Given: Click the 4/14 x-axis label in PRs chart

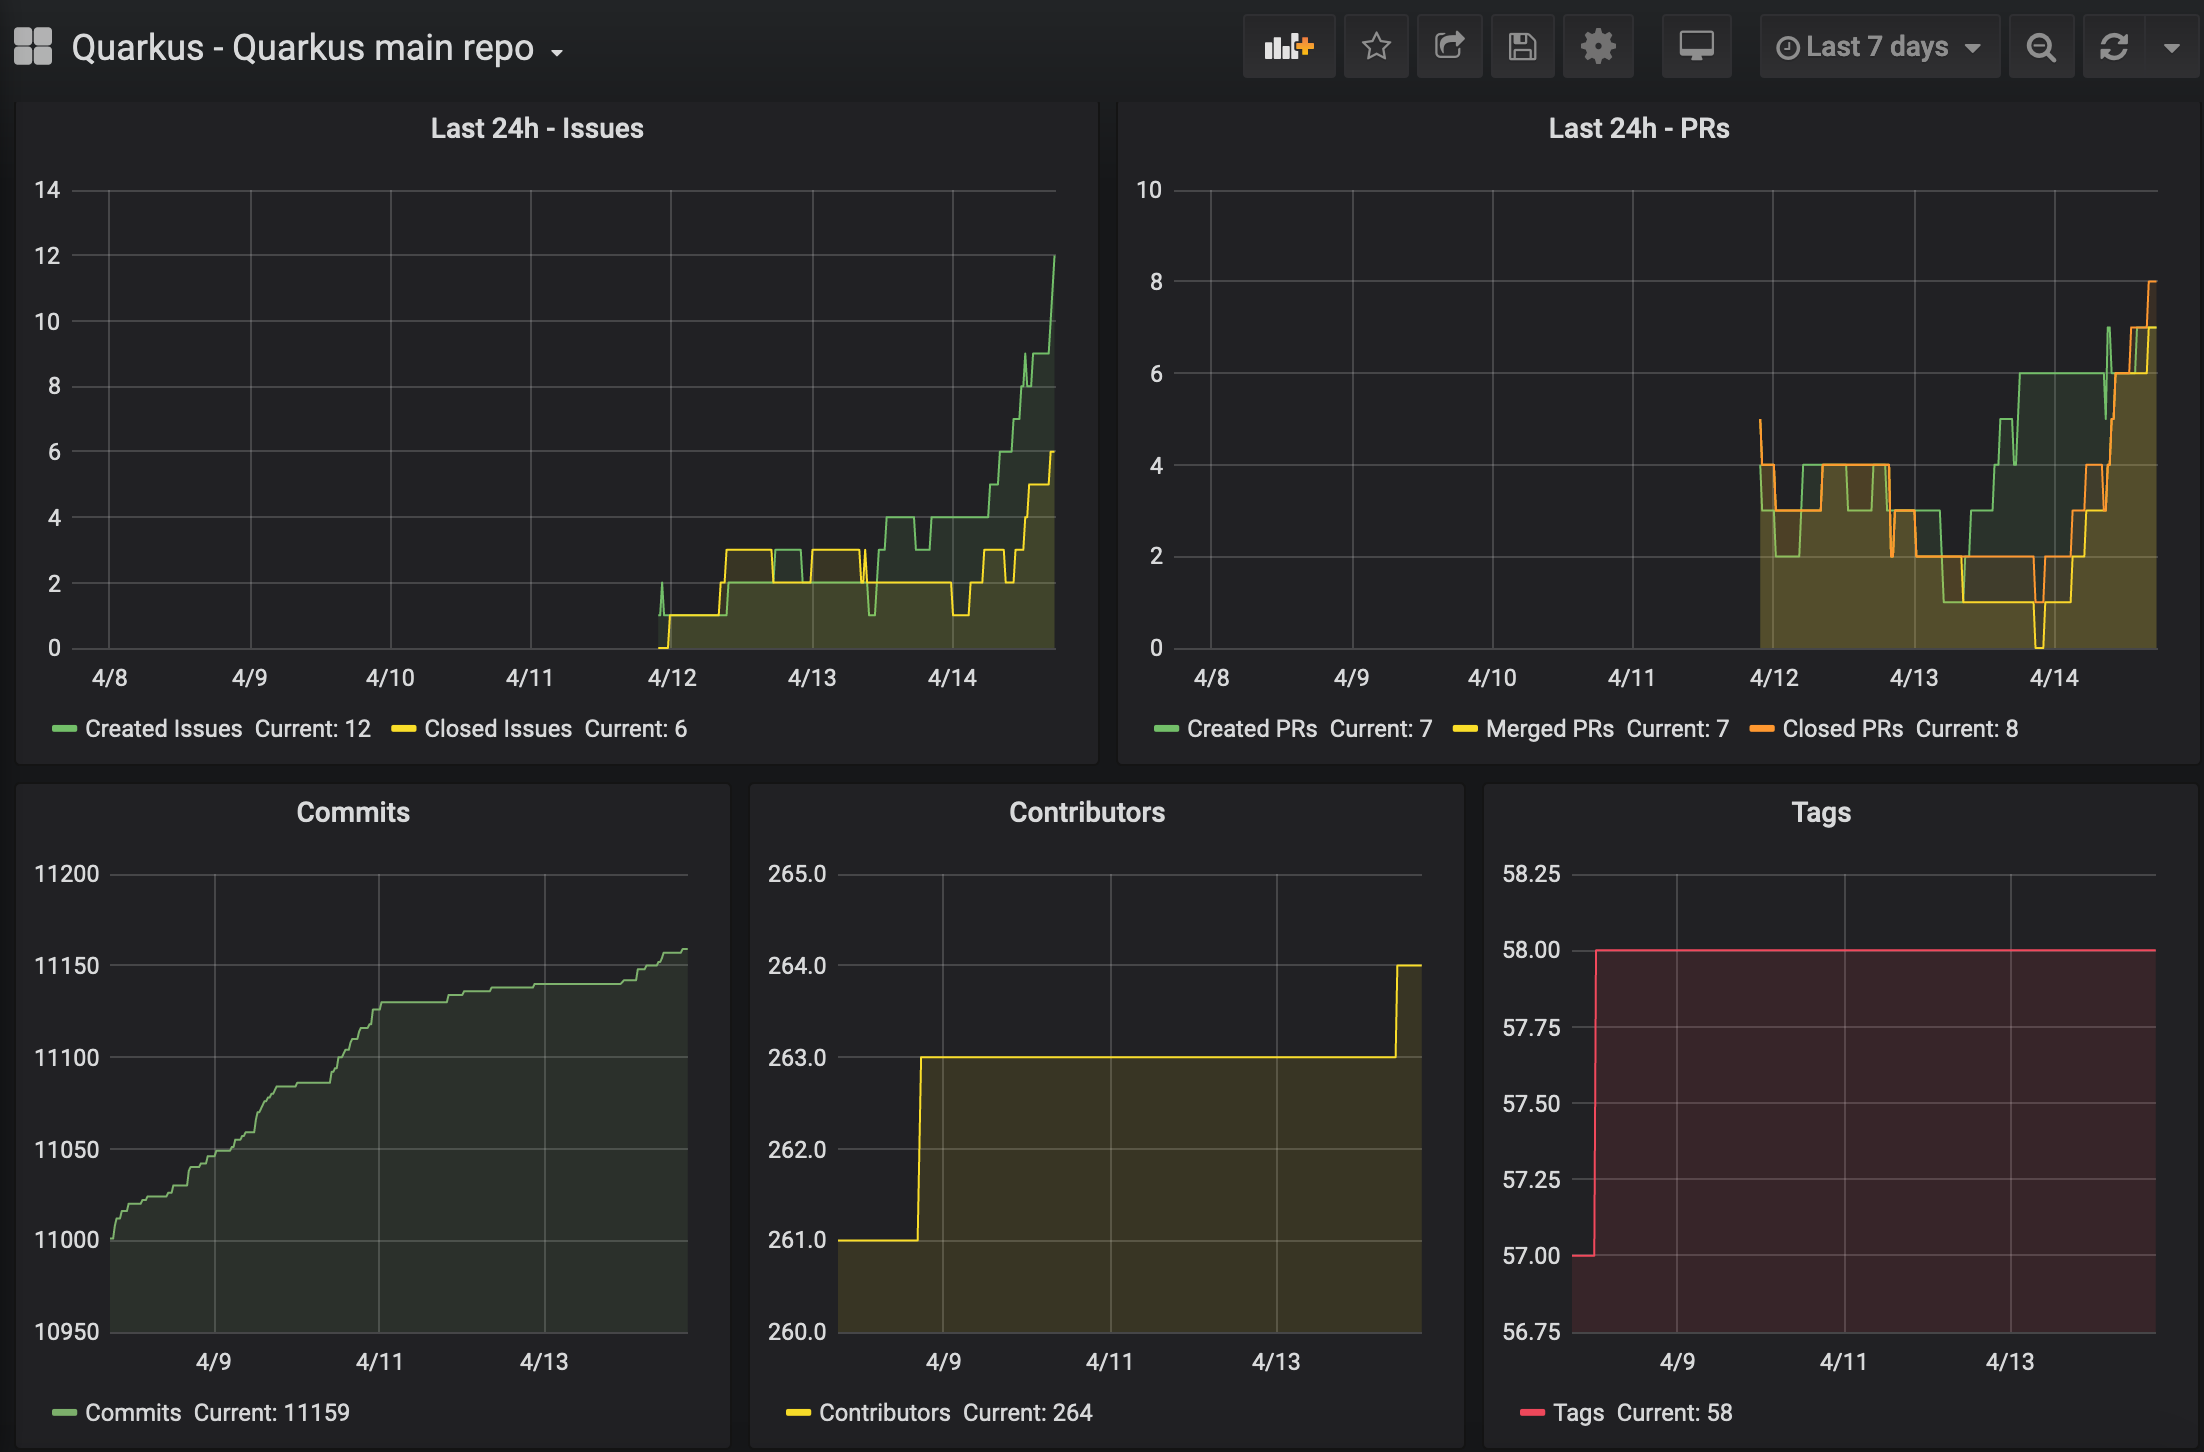Looking at the screenshot, I should coord(2053,678).
